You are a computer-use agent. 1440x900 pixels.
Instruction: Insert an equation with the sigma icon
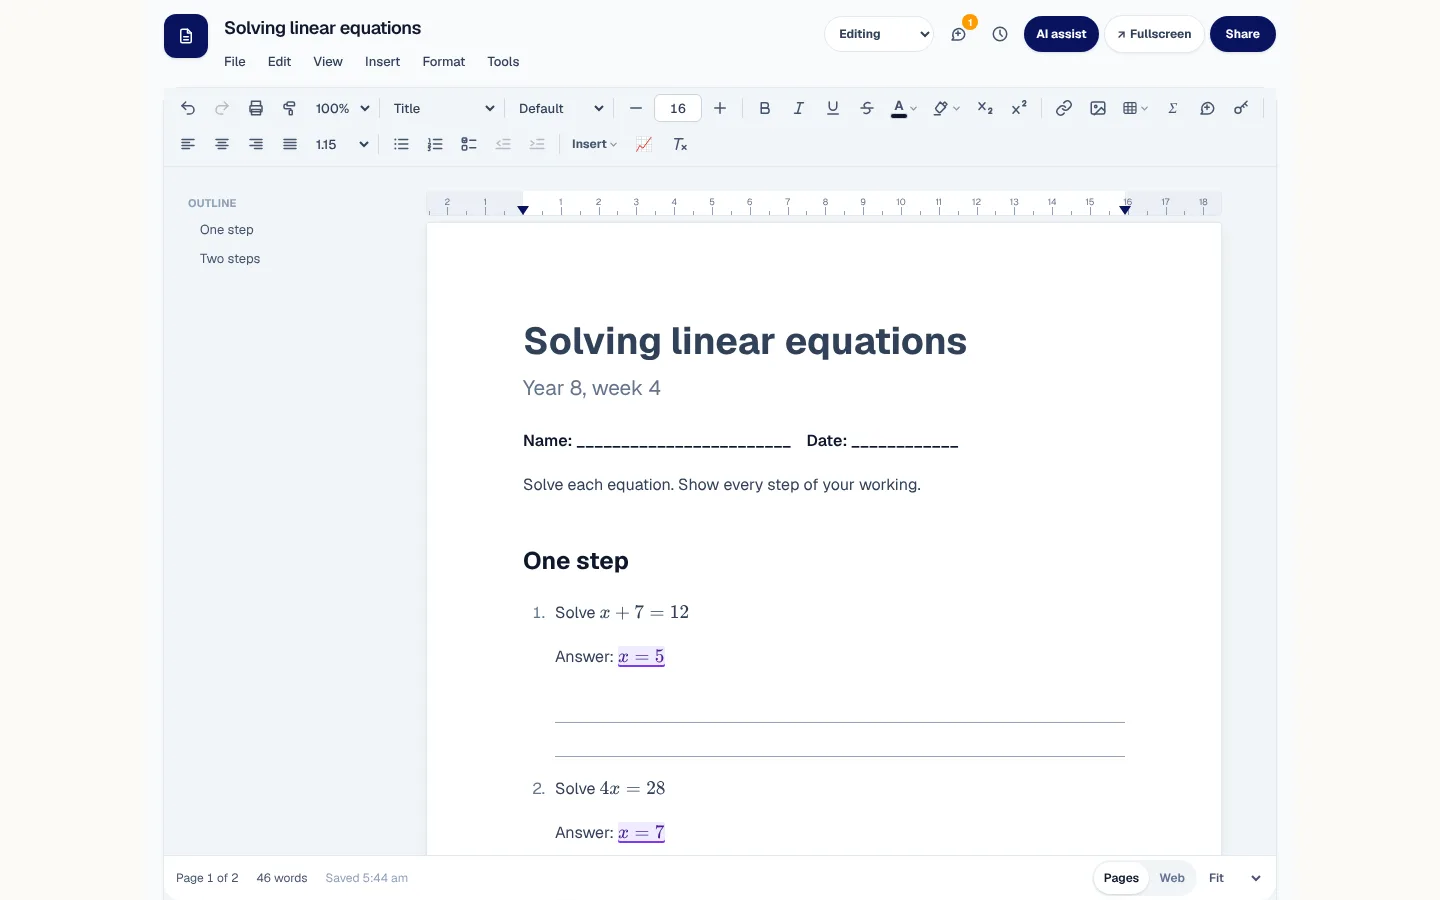(x=1173, y=108)
